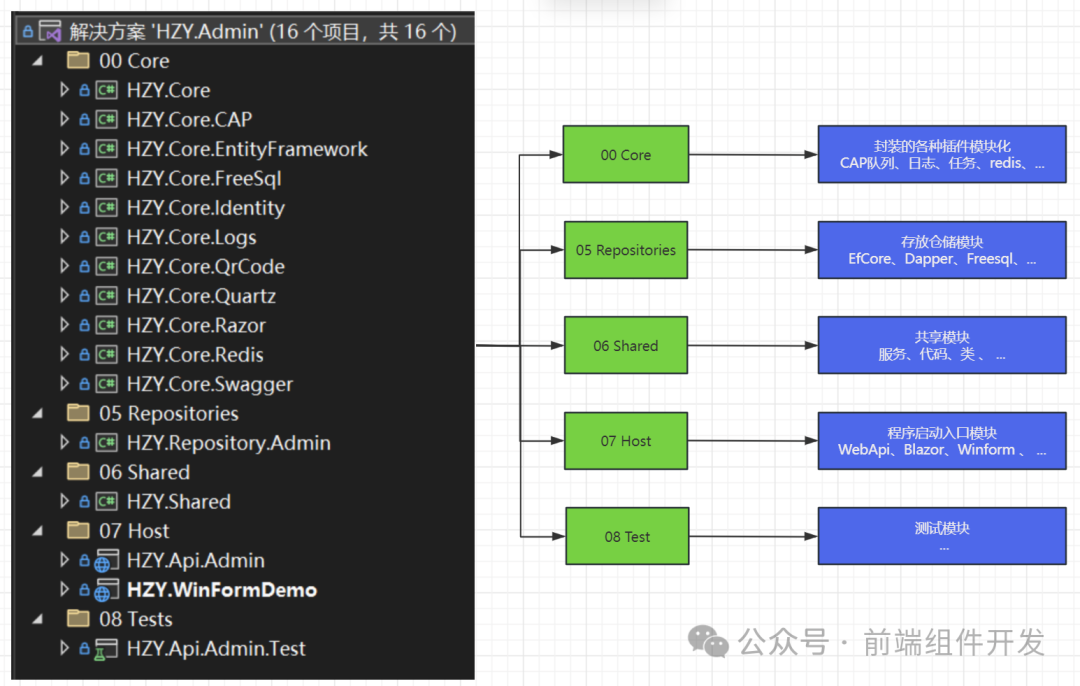The width and height of the screenshot is (1080, 686).
Task: Click the lock icon beside HZY.Core.Razor
Action: 85,326
